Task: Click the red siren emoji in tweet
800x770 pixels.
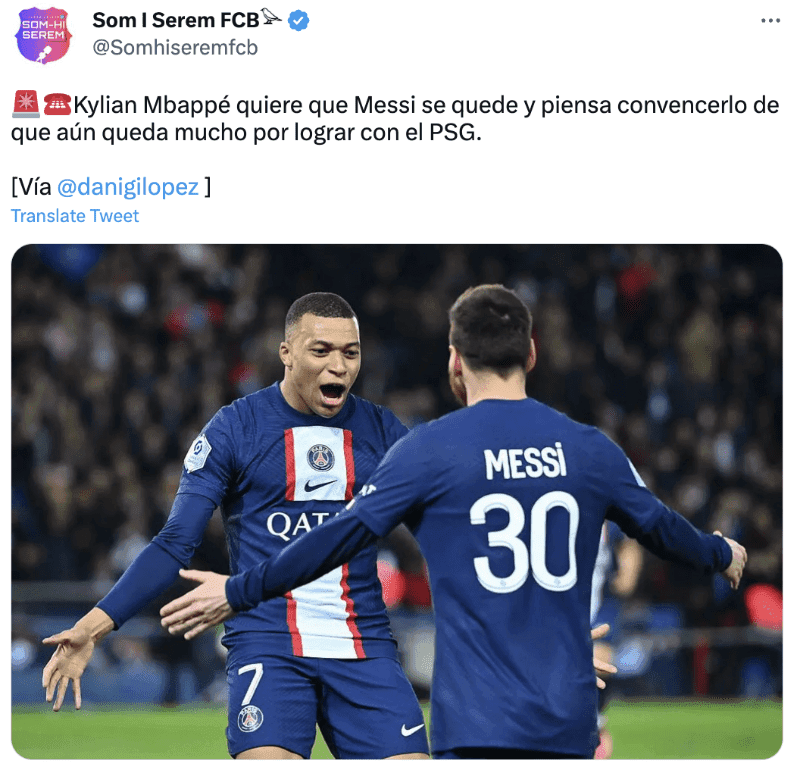Action: tap(26, 104)
